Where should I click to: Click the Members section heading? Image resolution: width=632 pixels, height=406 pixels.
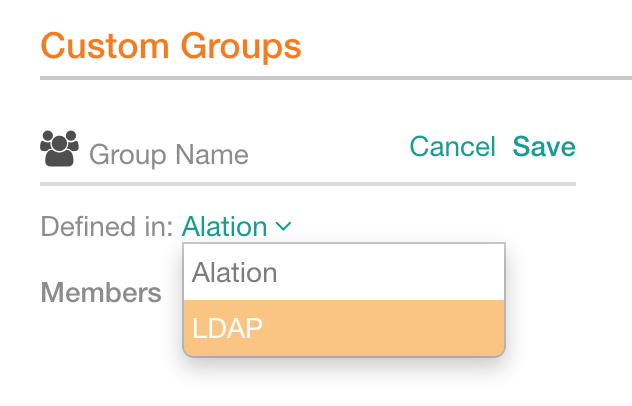101,292
